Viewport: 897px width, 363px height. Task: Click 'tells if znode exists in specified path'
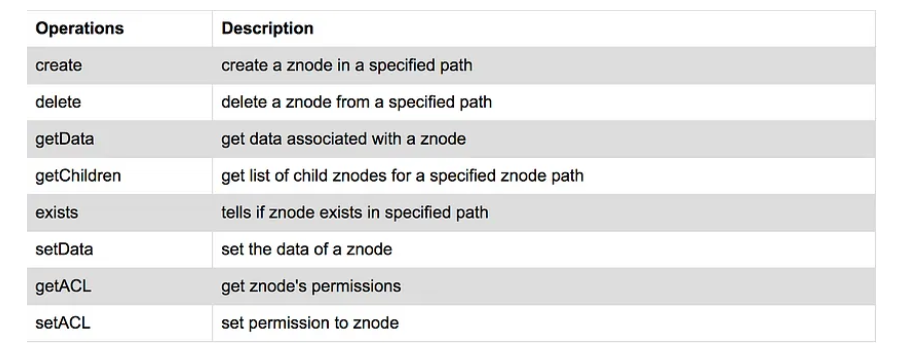[355, 213]
